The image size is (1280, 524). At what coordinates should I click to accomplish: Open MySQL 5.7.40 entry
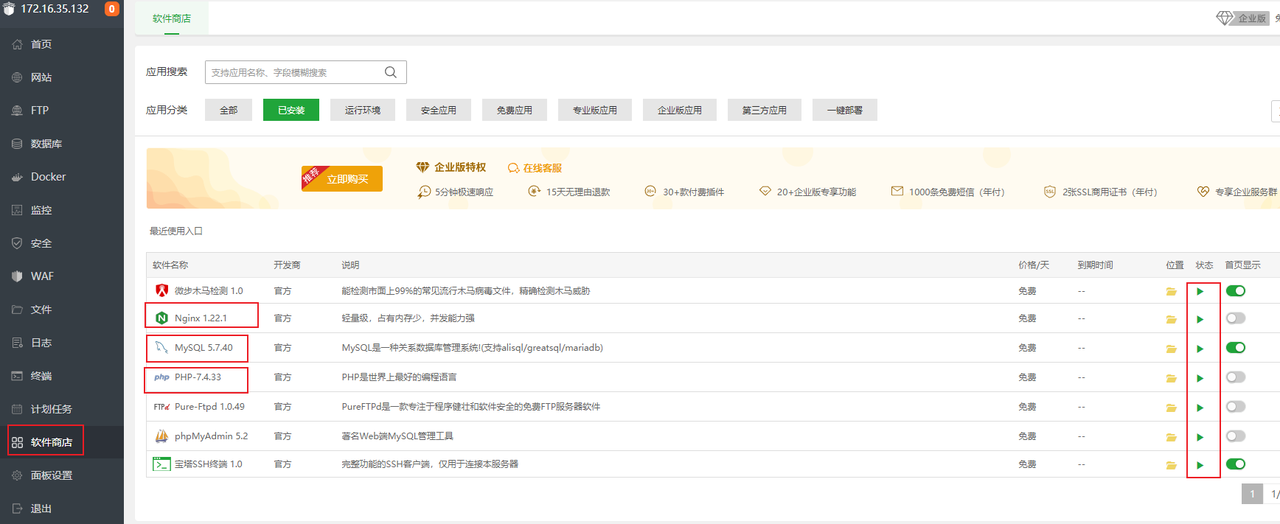[203, 348]
